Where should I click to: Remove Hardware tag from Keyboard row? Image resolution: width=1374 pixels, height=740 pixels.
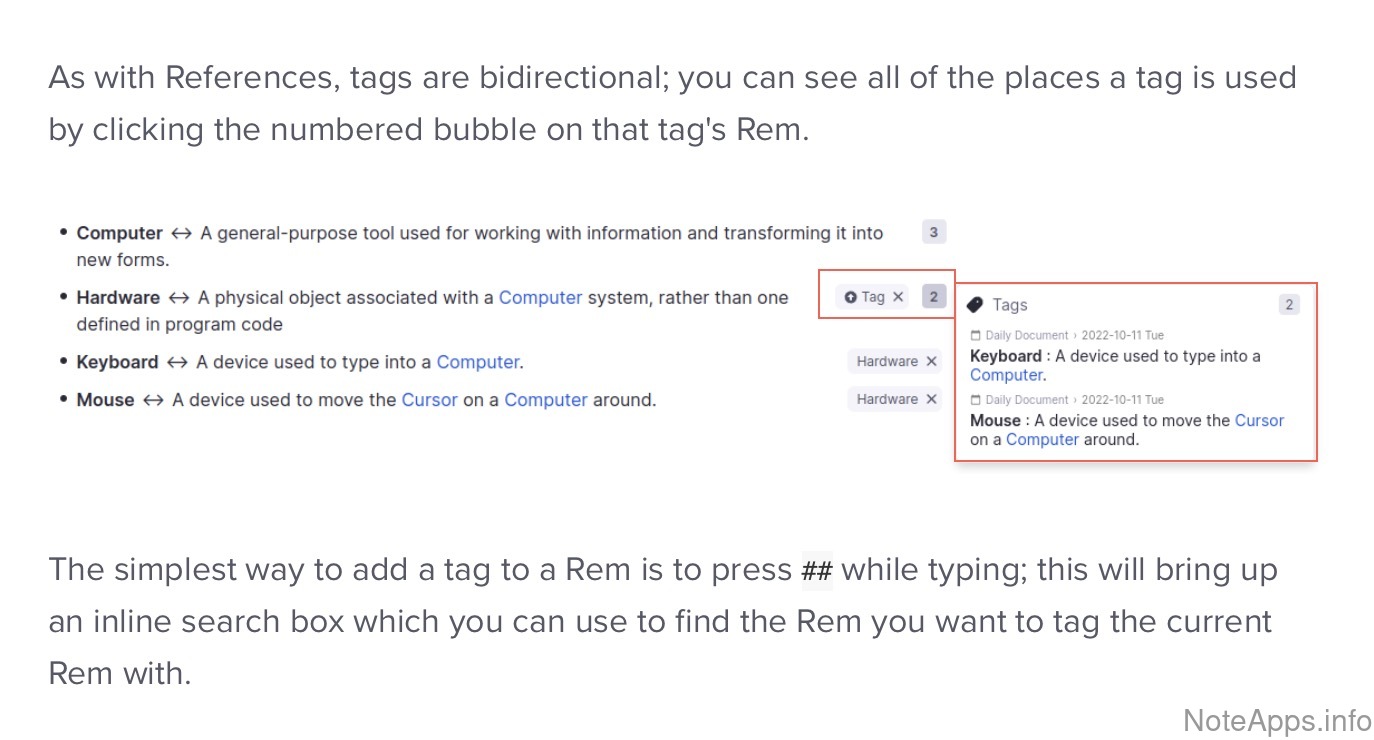click(932, 362)
